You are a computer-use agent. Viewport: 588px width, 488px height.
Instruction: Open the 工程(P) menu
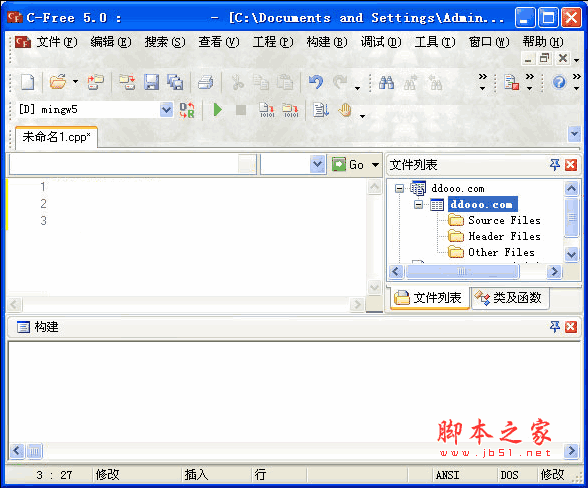click(273, 42)
